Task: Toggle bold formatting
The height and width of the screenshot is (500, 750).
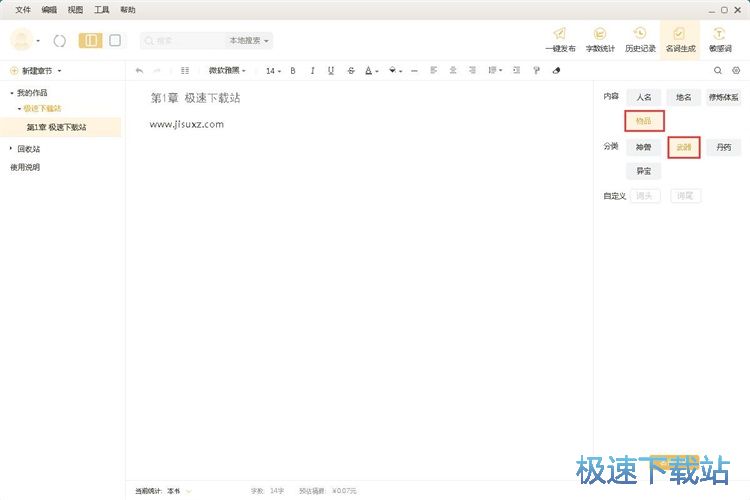Action: [293, 71]
